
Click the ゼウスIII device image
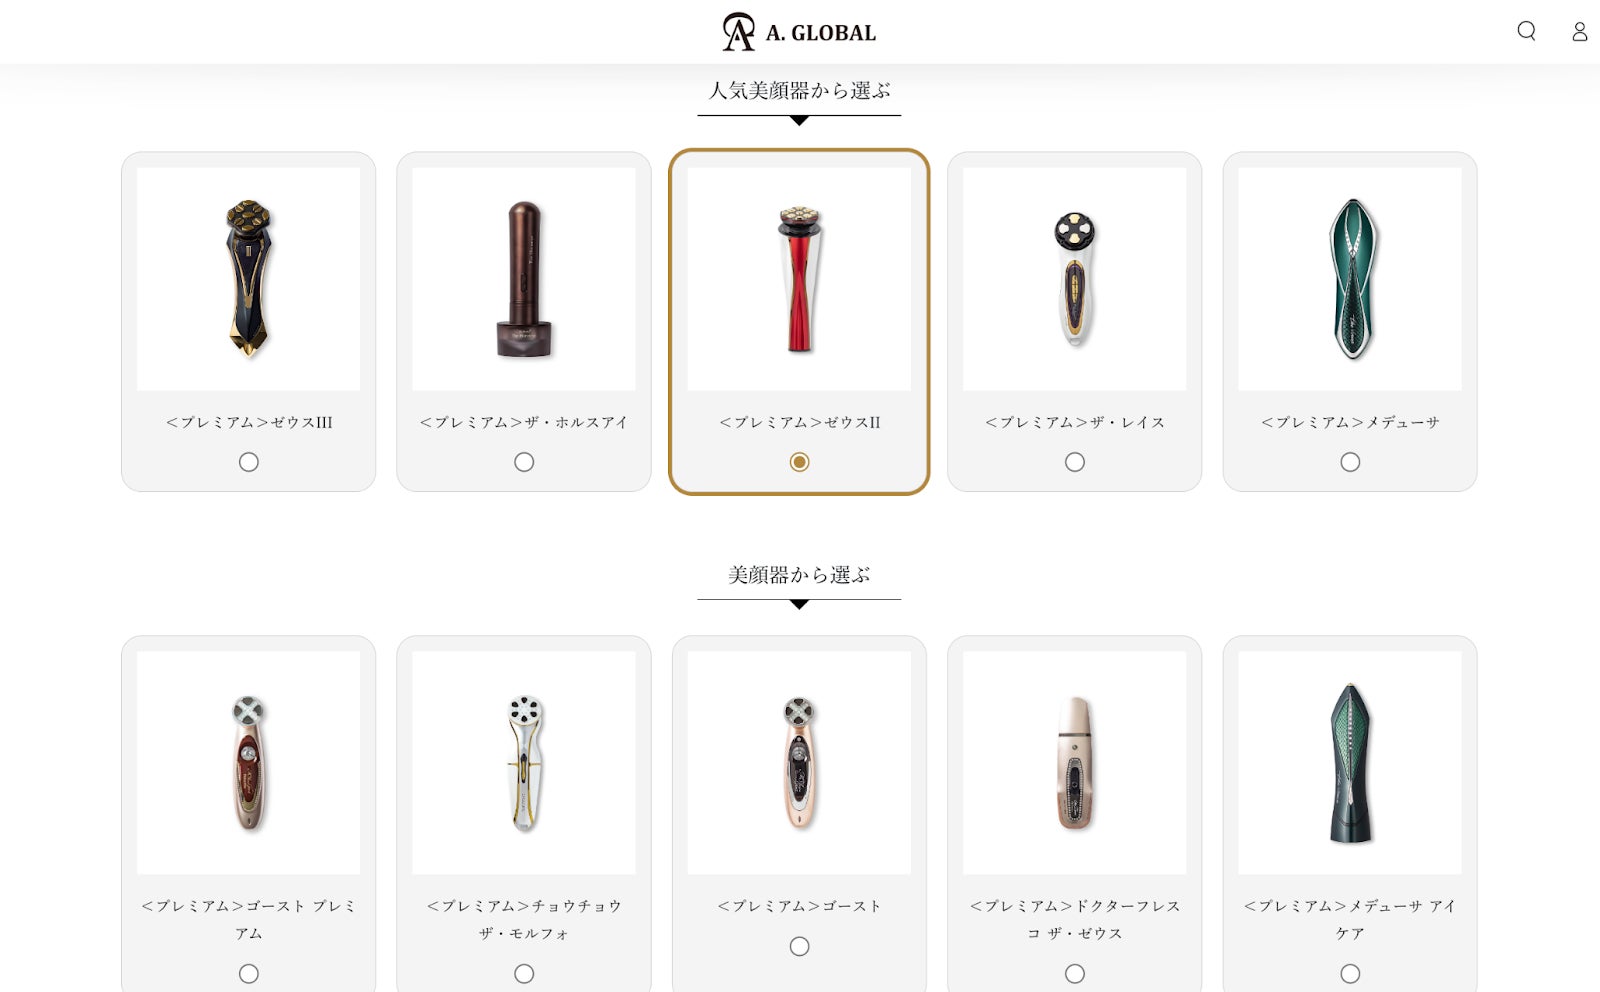tap(249, 279)
